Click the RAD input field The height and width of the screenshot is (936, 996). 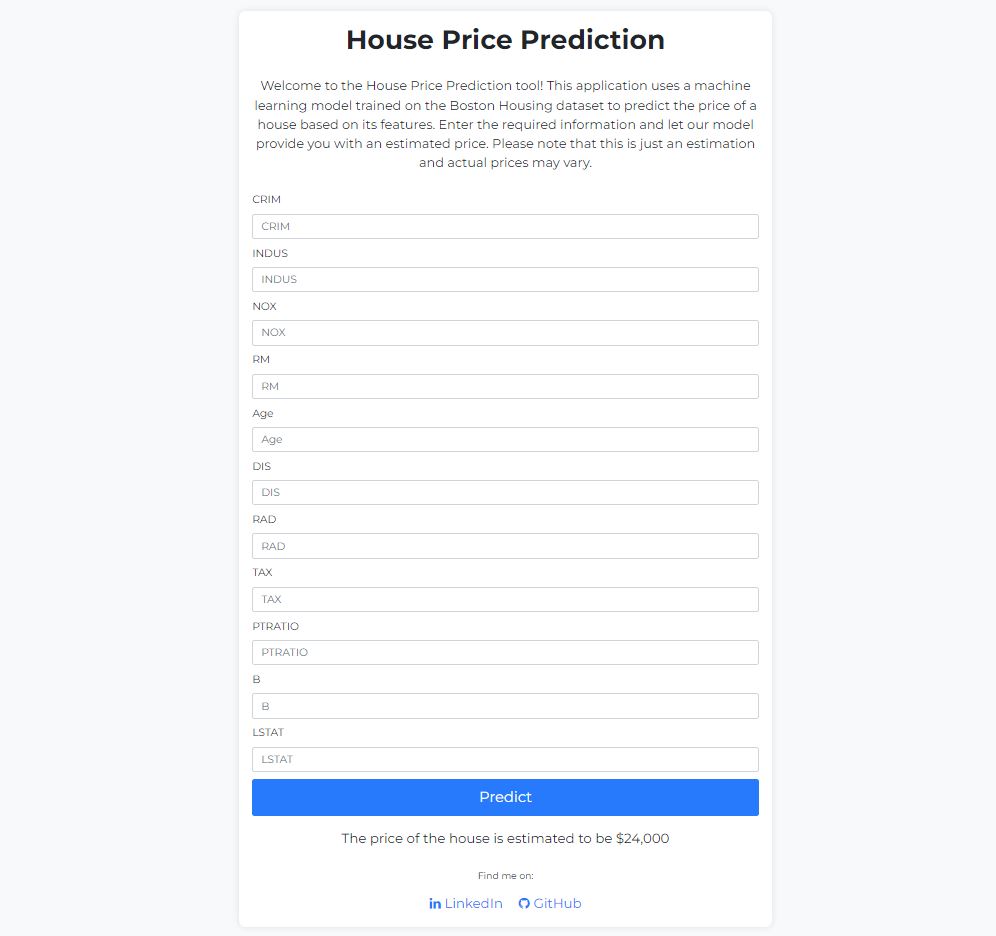pos(505,546)
